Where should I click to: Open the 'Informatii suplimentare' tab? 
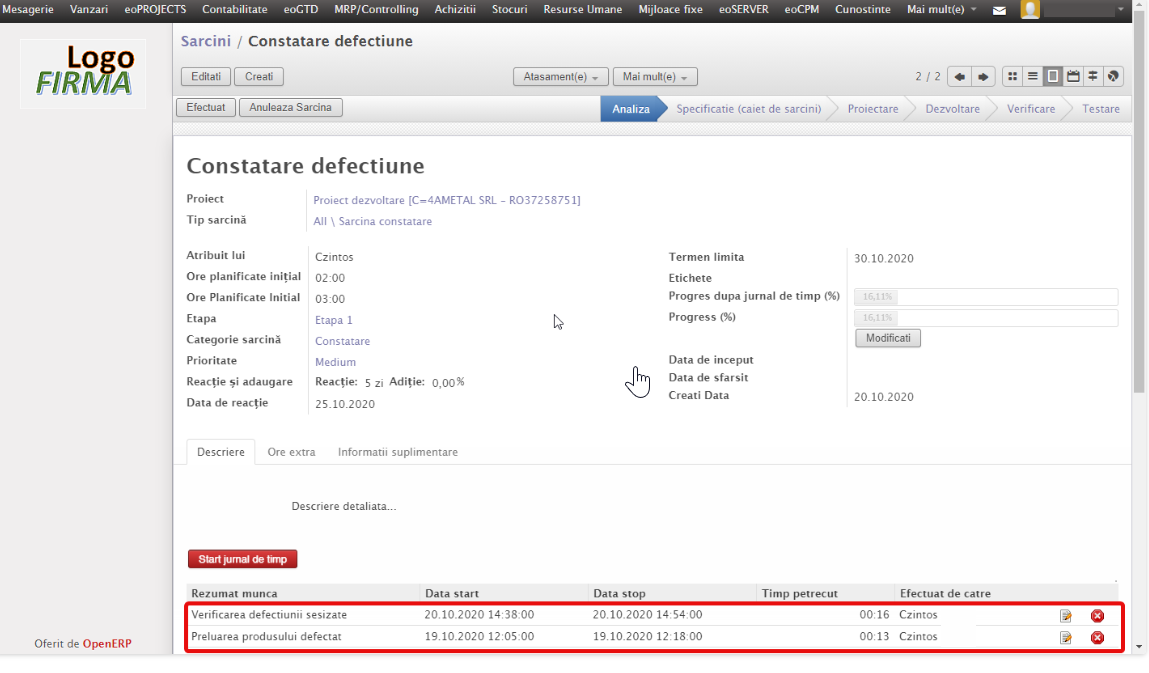coord(397,452)
